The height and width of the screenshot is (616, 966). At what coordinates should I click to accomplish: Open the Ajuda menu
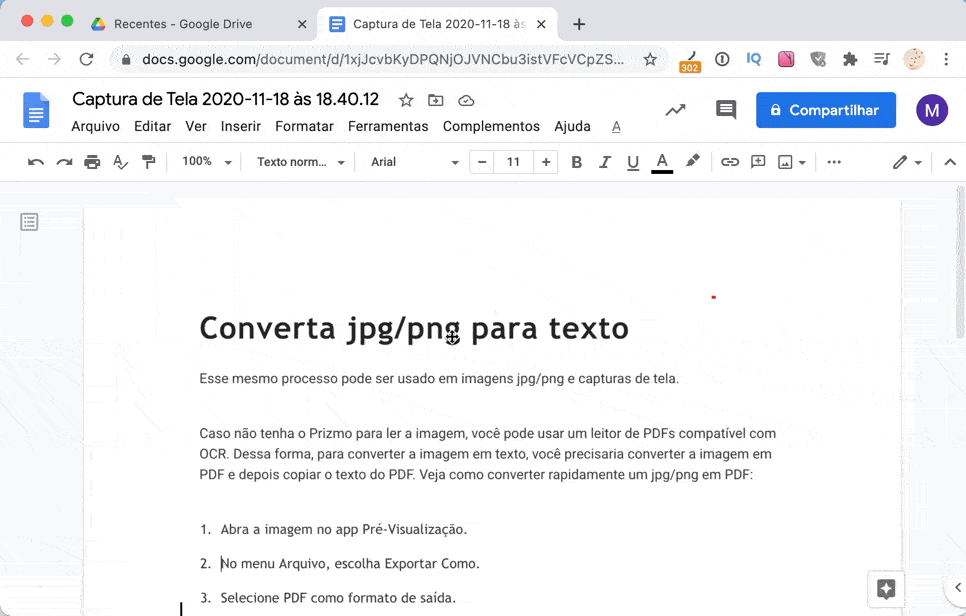click(x=572, y=126)
